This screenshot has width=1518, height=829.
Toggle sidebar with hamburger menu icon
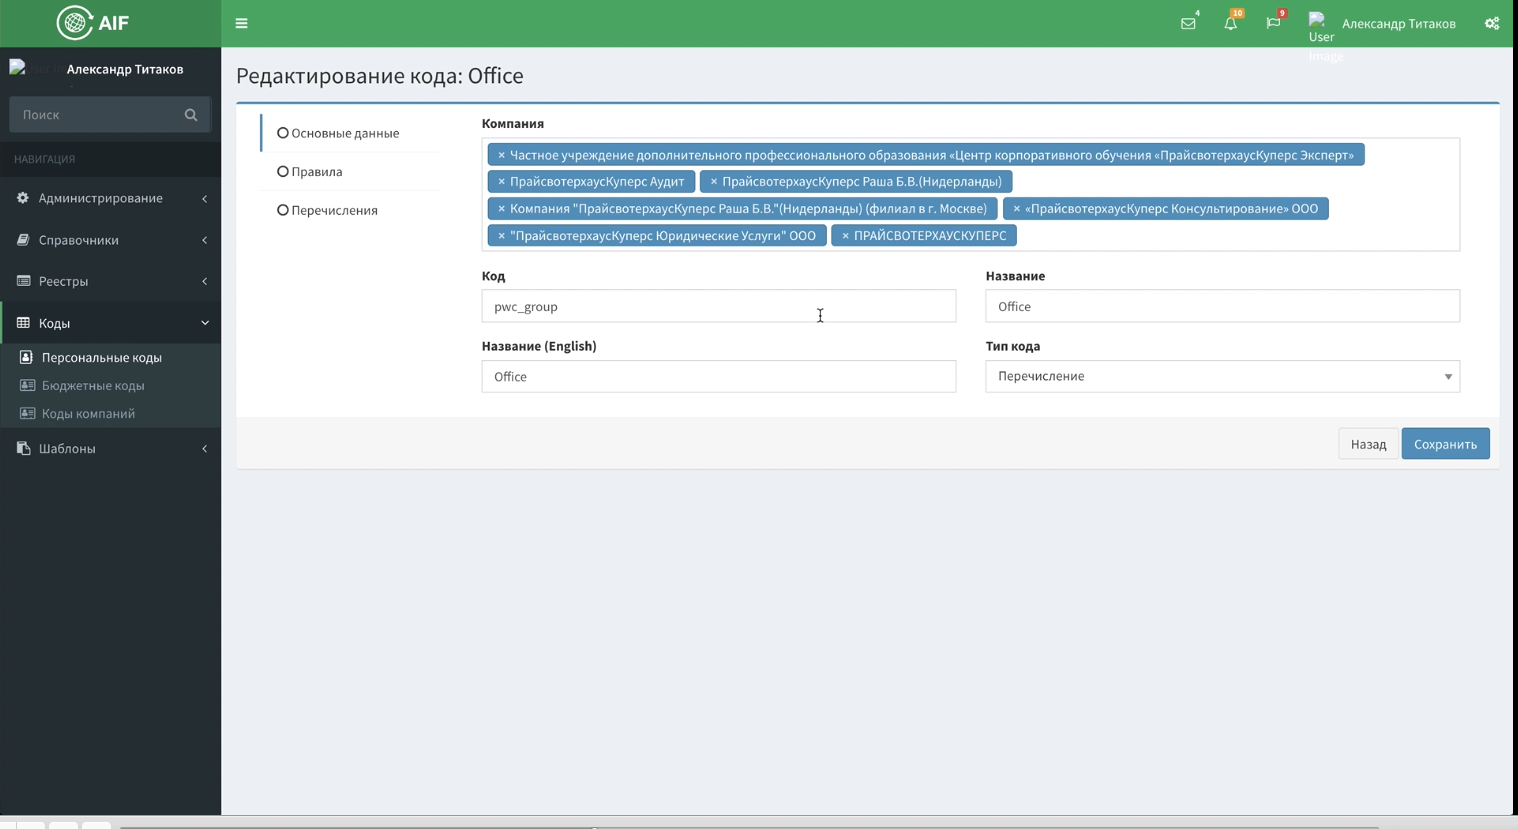coord(241,23)
